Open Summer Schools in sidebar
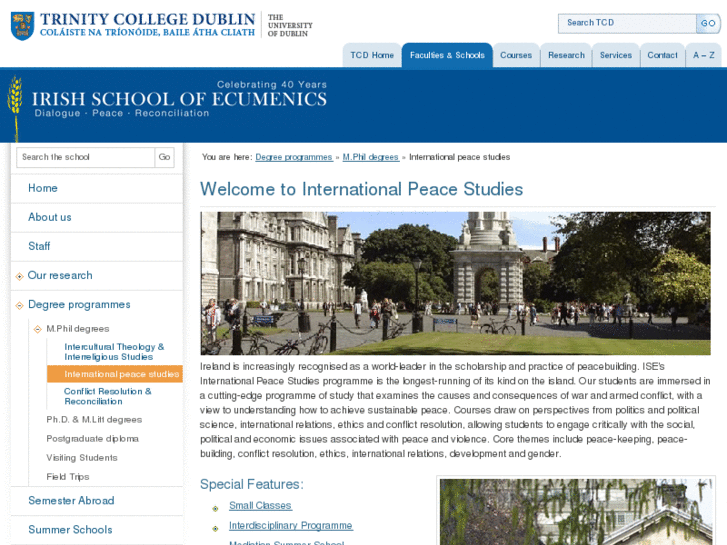 pos(70,530)
